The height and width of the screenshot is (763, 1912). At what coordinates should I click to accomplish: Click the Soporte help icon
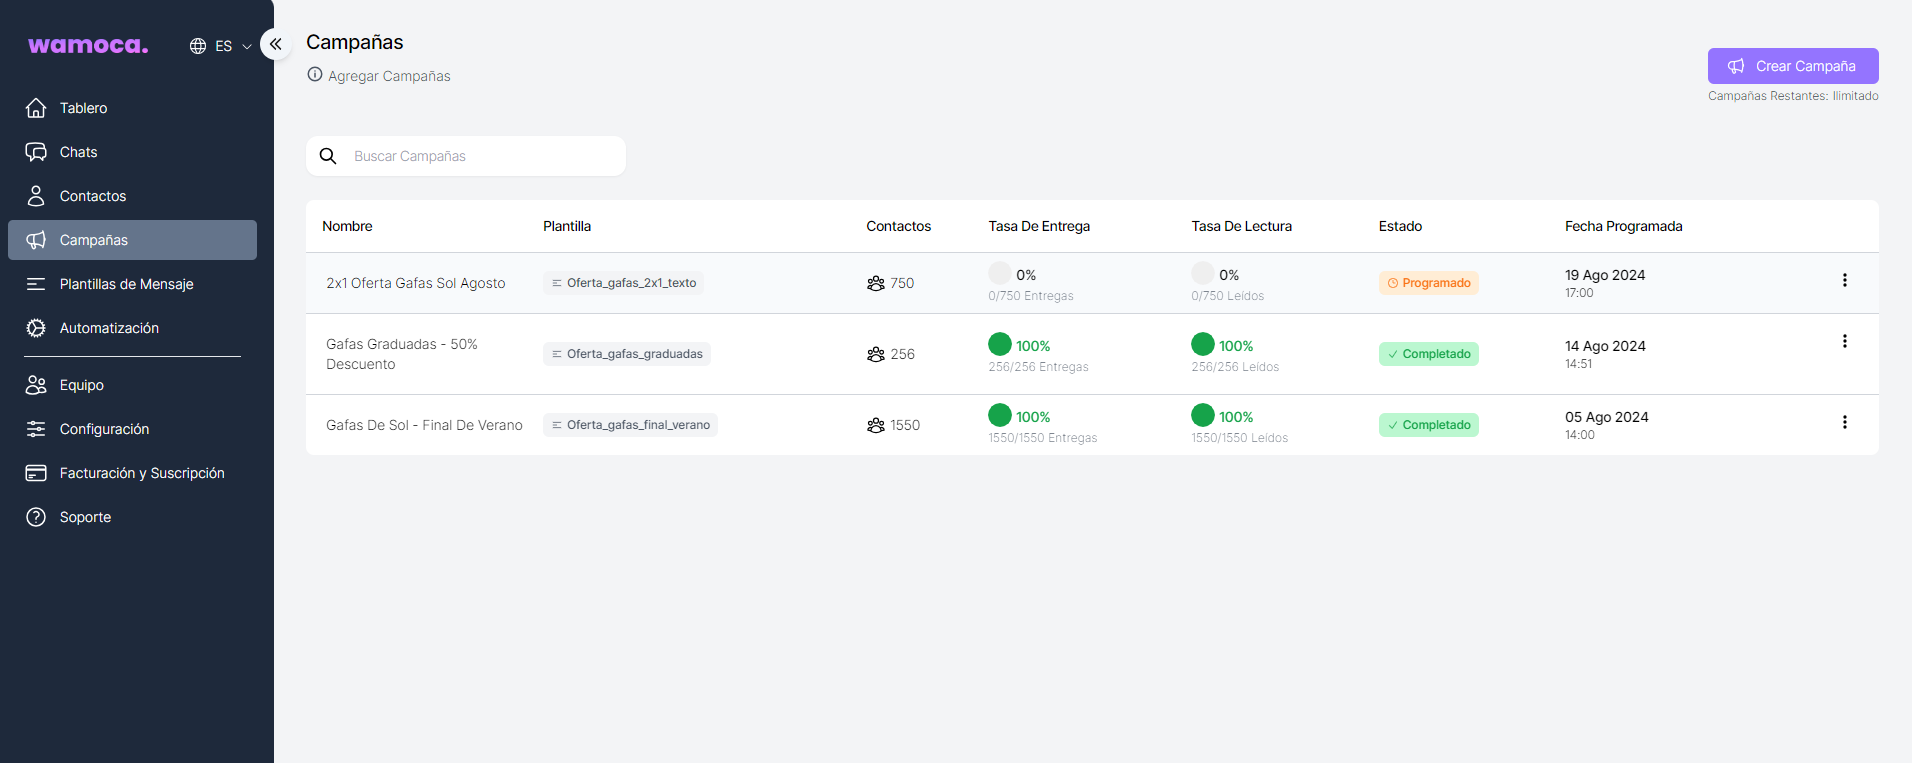click(36, 517)
